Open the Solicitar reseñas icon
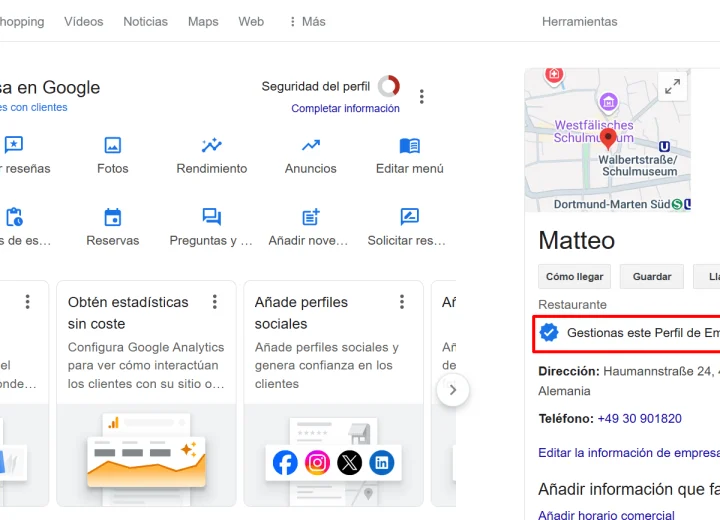Image resolution: width=720 pixels, height=520 pixels. point(410,217)
